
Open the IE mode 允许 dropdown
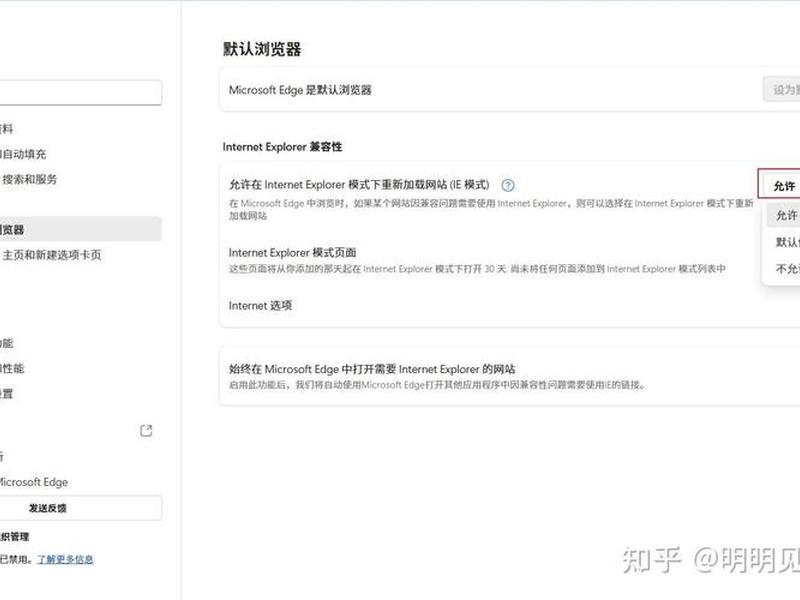[779, 185]
